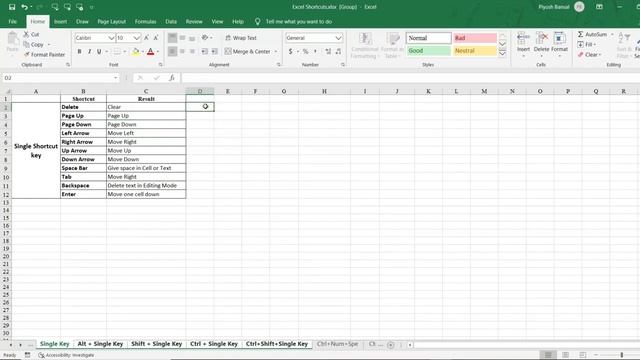Activate the Format Painter
The image size is (640, 360).
click(x=44, y=54)
